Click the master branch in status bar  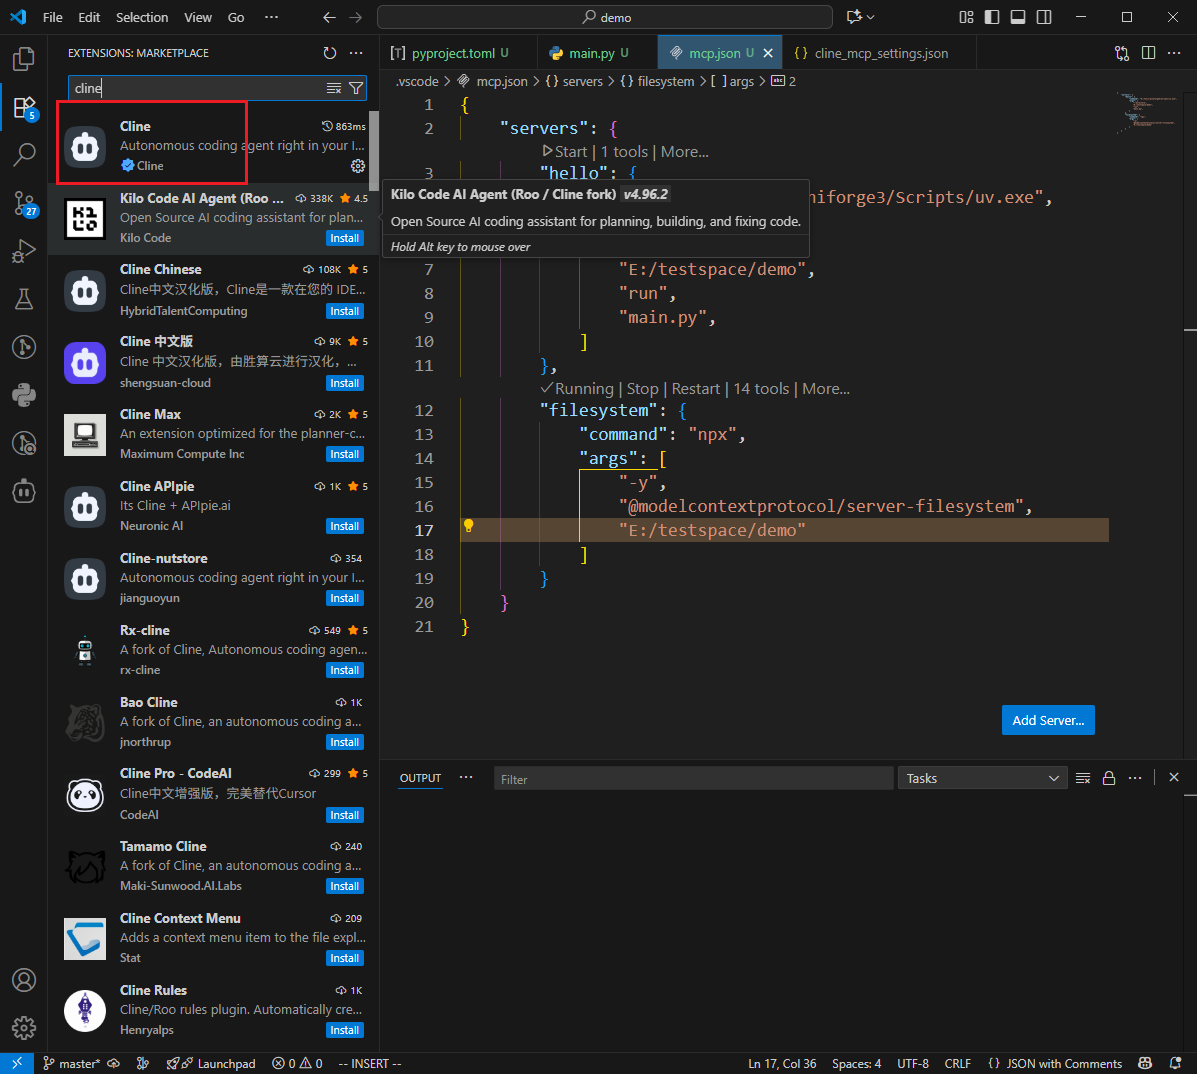point(73,1063)
